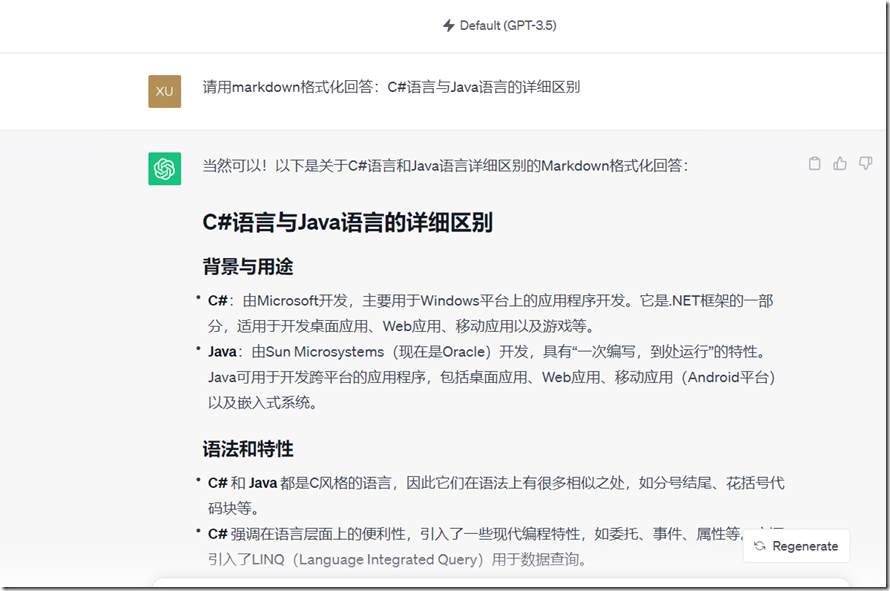This screenshot has width=890, height=591.
Task: Click the line 以及嵌入式系统。
Action: [x=262, y=403]
